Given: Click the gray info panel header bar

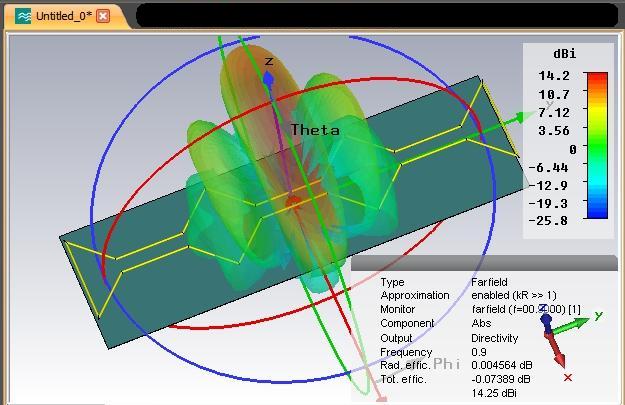Looking at the screenshot, I should pos(484,263).
